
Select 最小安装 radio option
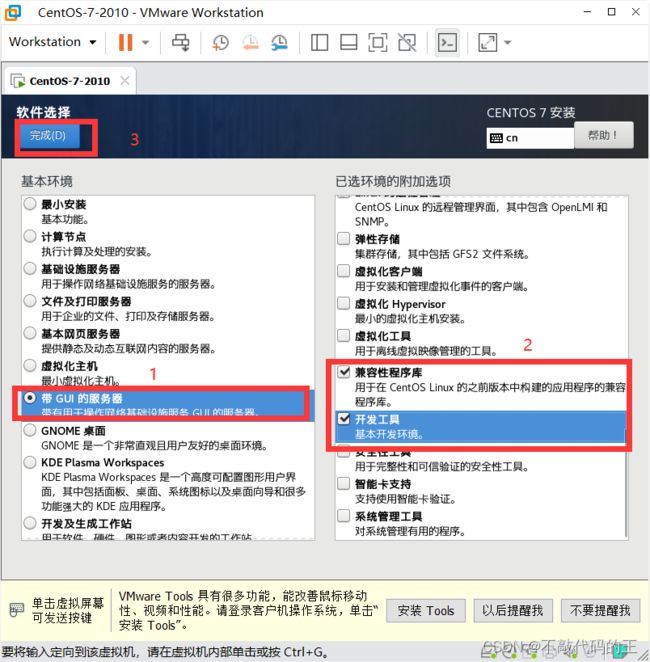tap(30, 204)
